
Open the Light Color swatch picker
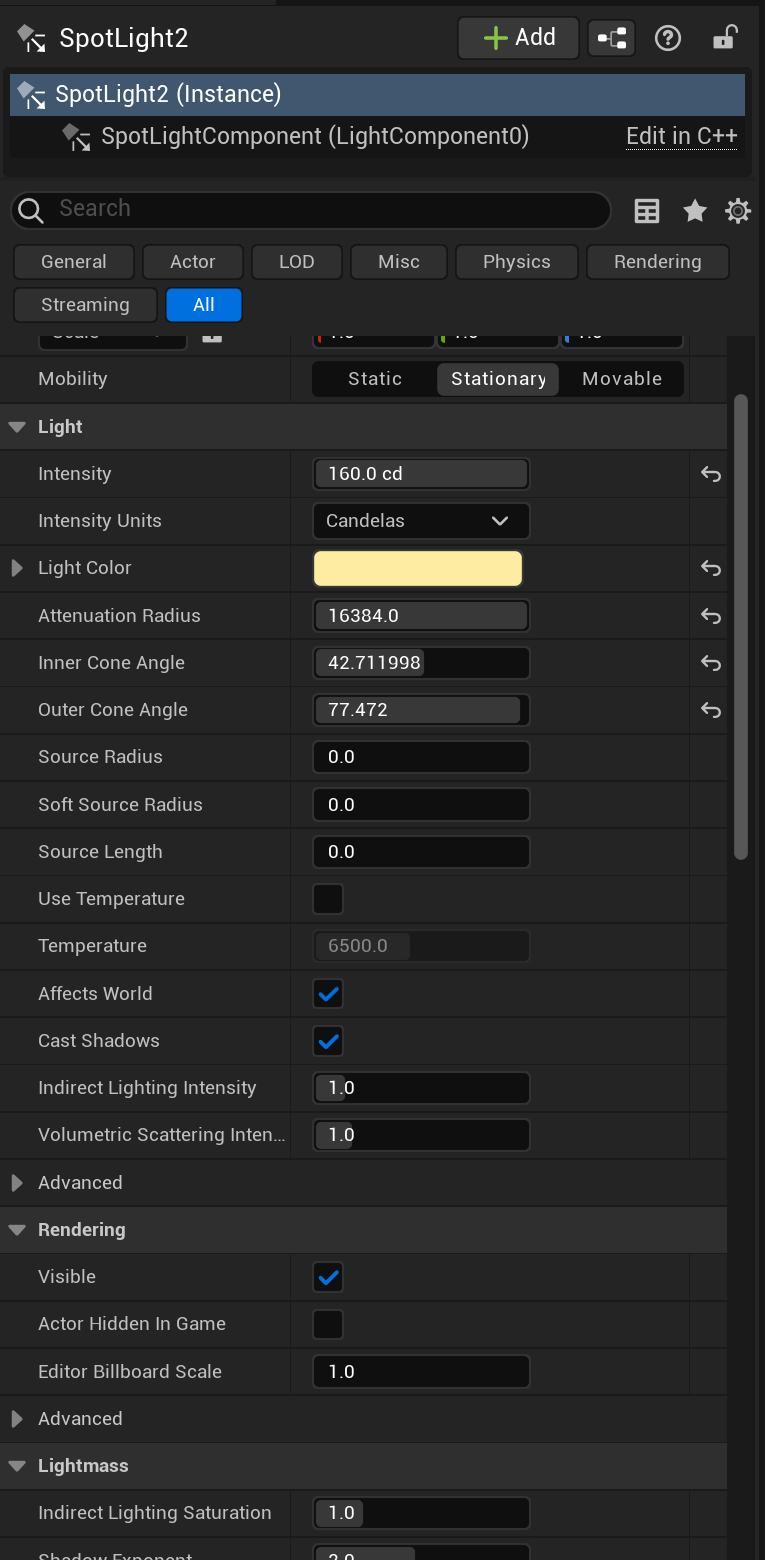click(418, 568)
